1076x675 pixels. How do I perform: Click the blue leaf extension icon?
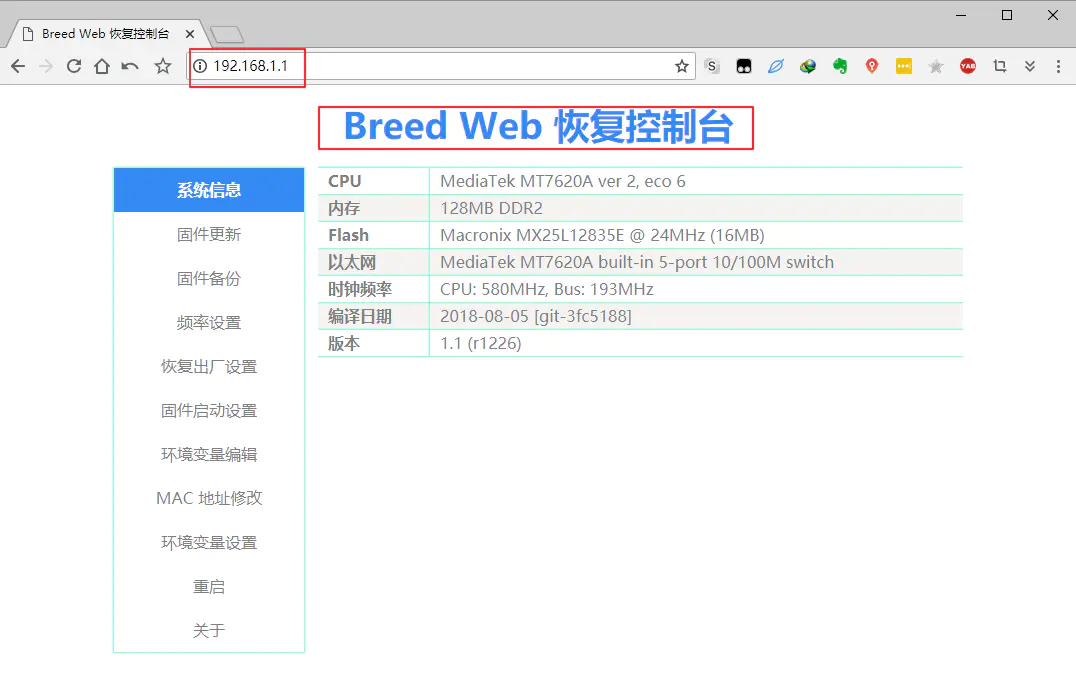click(x=775, y=66)
